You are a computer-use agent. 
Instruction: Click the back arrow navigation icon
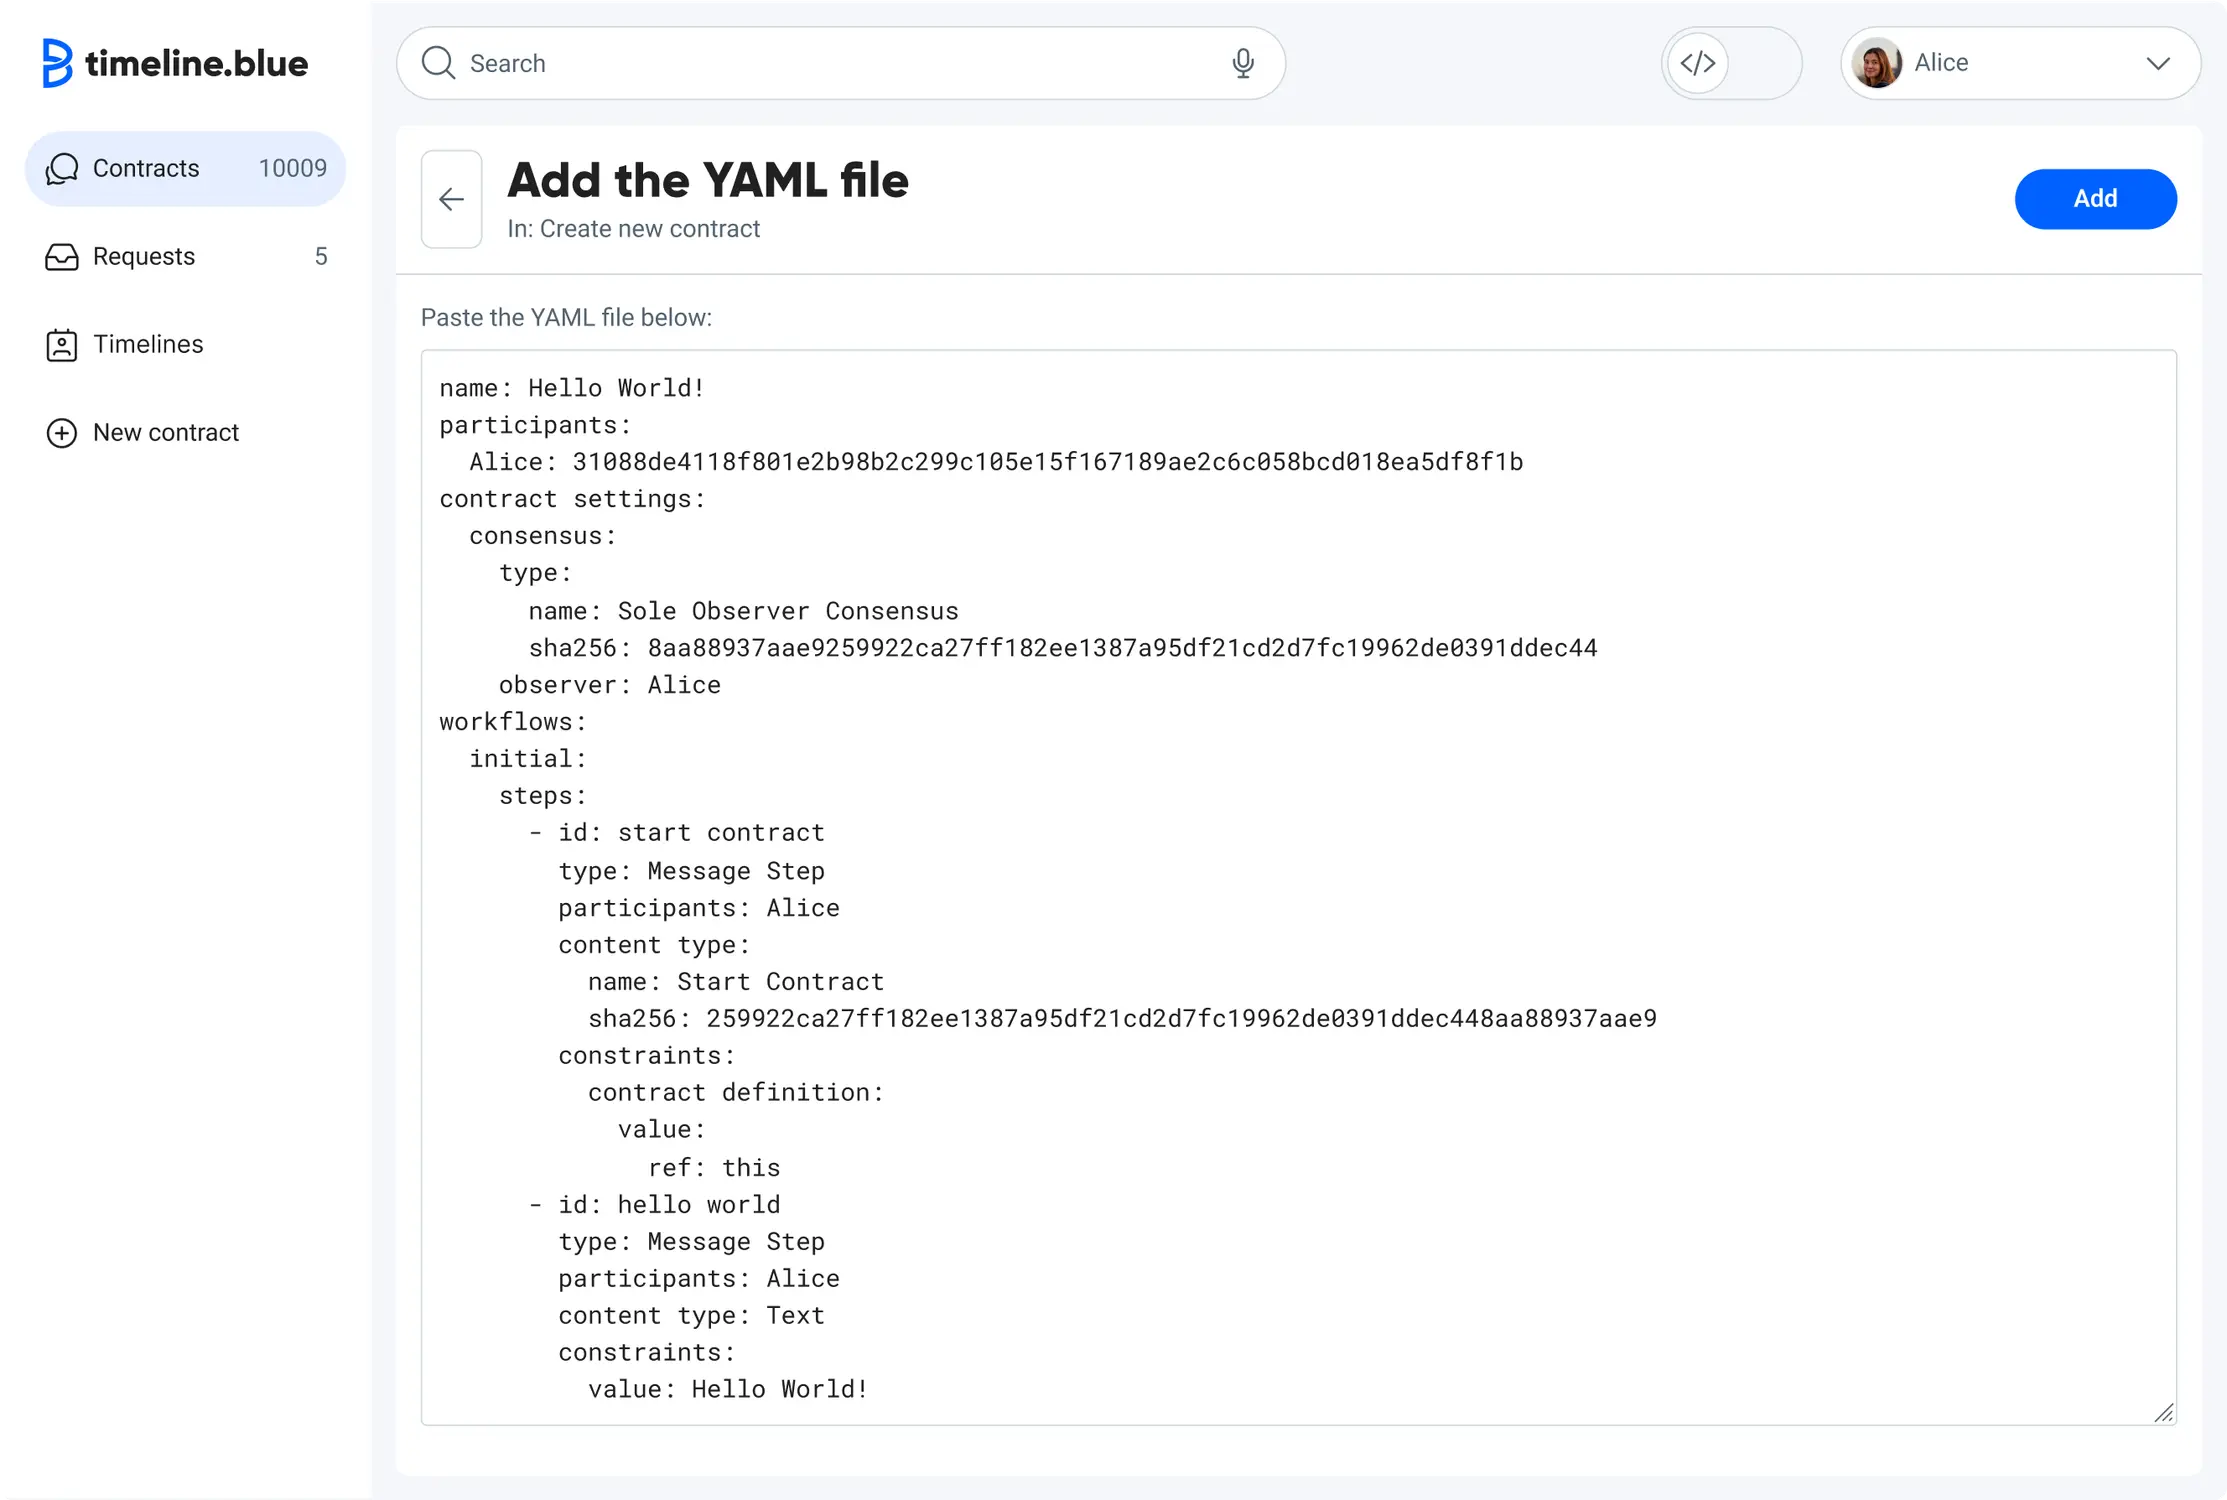point(448,198)
